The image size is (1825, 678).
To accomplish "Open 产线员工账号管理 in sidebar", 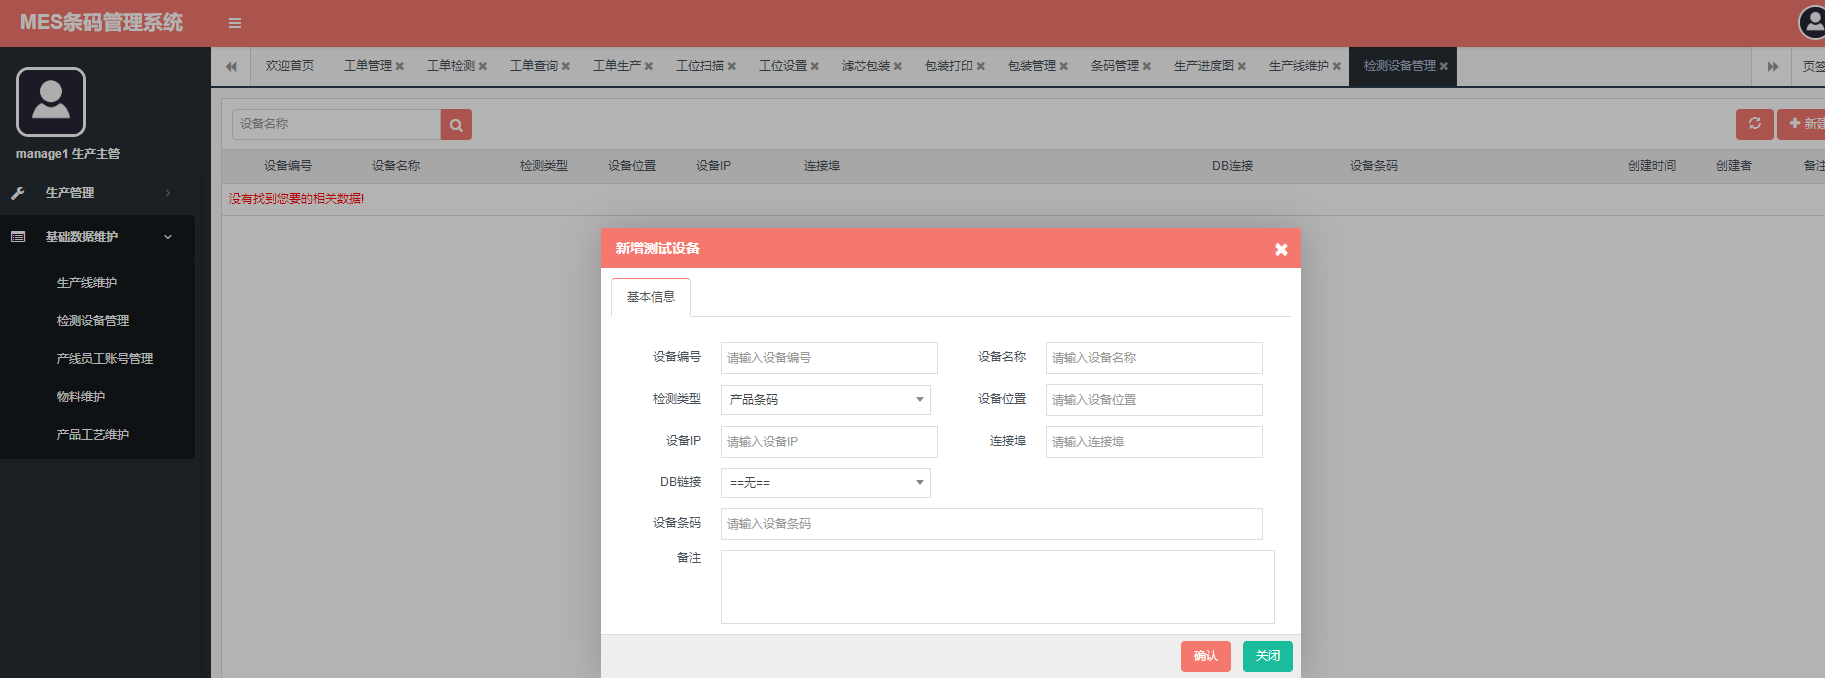I will pos(105,359).
